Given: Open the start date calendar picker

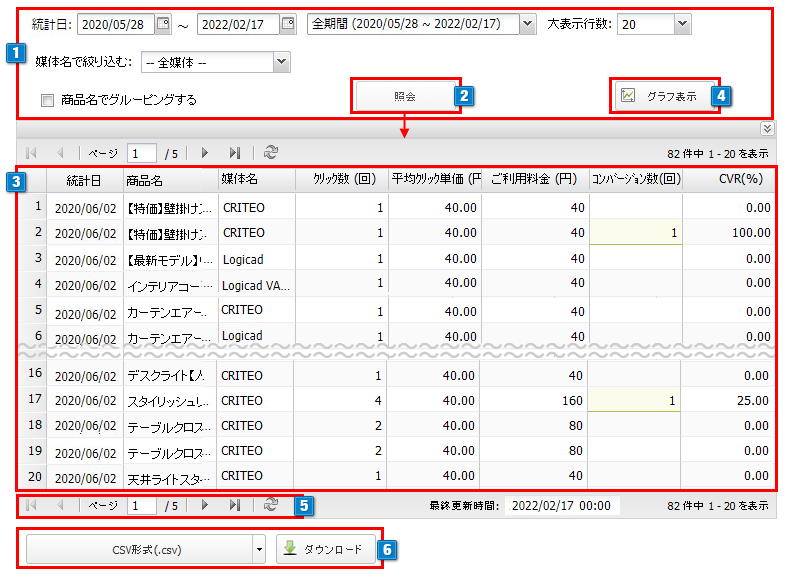Looking at the screenshot, I should (164, 24).
